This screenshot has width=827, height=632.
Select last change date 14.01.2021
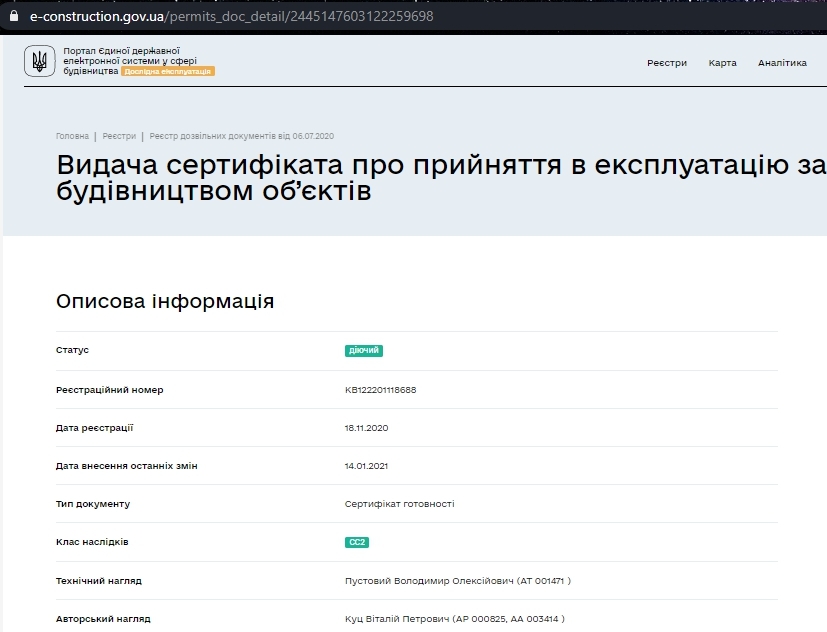367,466
